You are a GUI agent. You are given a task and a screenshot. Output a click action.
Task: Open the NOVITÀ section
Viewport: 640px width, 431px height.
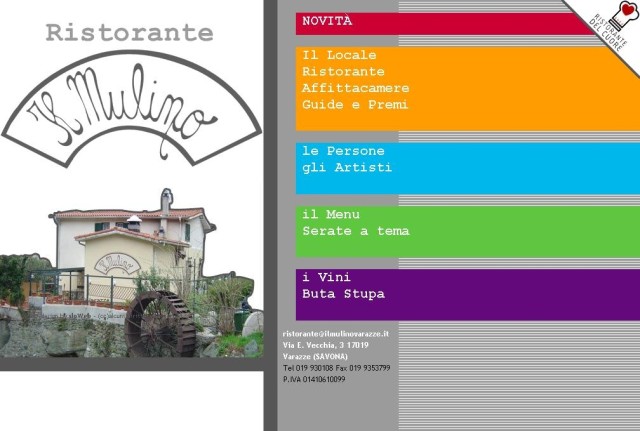(x=327, y=21)
